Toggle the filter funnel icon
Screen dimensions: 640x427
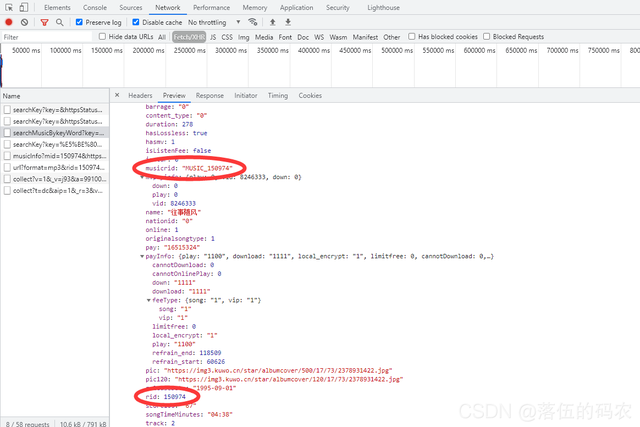tap(44, 22)
